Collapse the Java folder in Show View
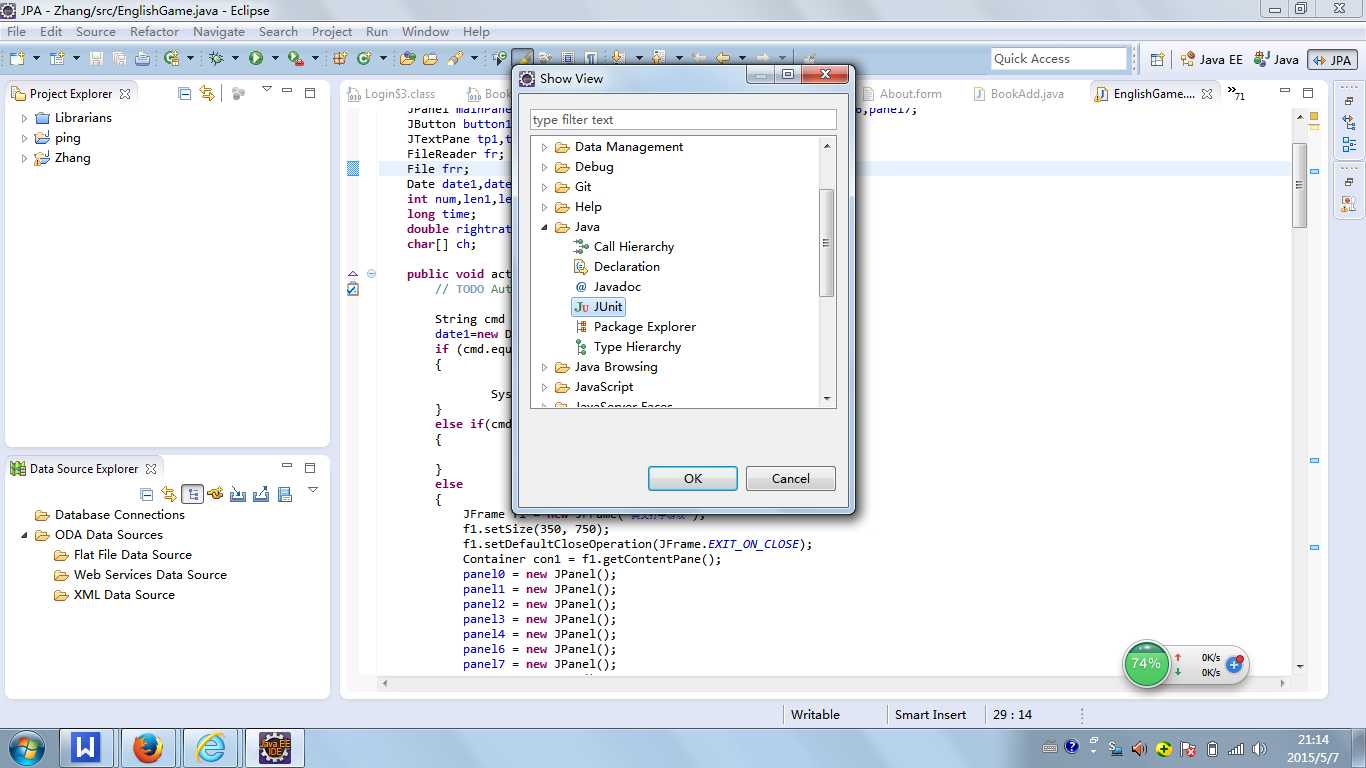This screenshot has height=768, width=1366. 545,227
